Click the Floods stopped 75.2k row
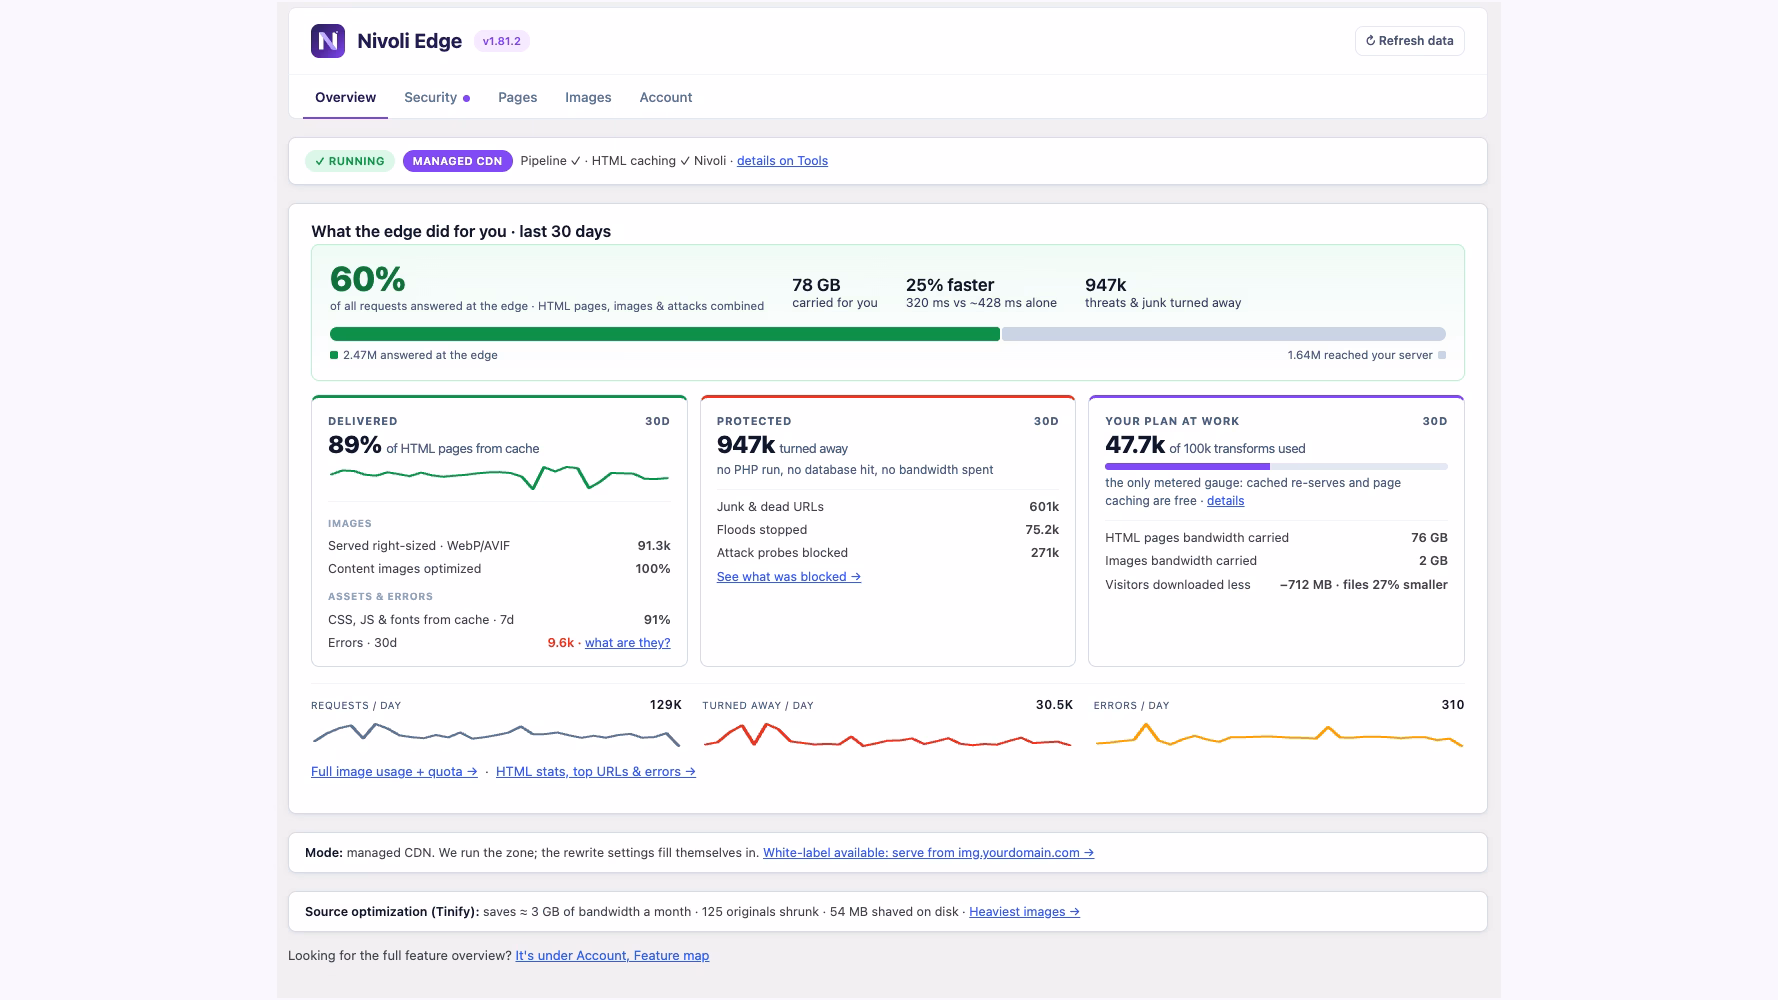The height and width of the screenshot is (1000, 1778). pos(887,530)
